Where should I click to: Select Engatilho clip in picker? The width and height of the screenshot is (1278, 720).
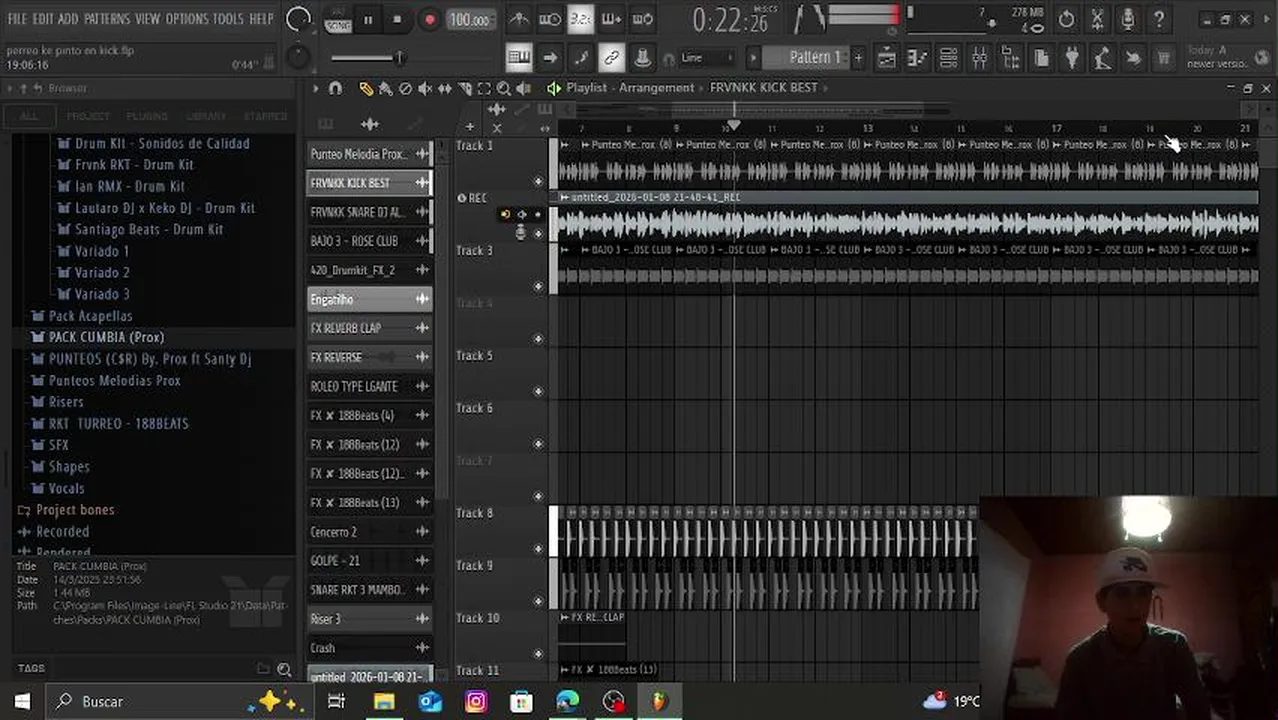(x=369, y=299)
